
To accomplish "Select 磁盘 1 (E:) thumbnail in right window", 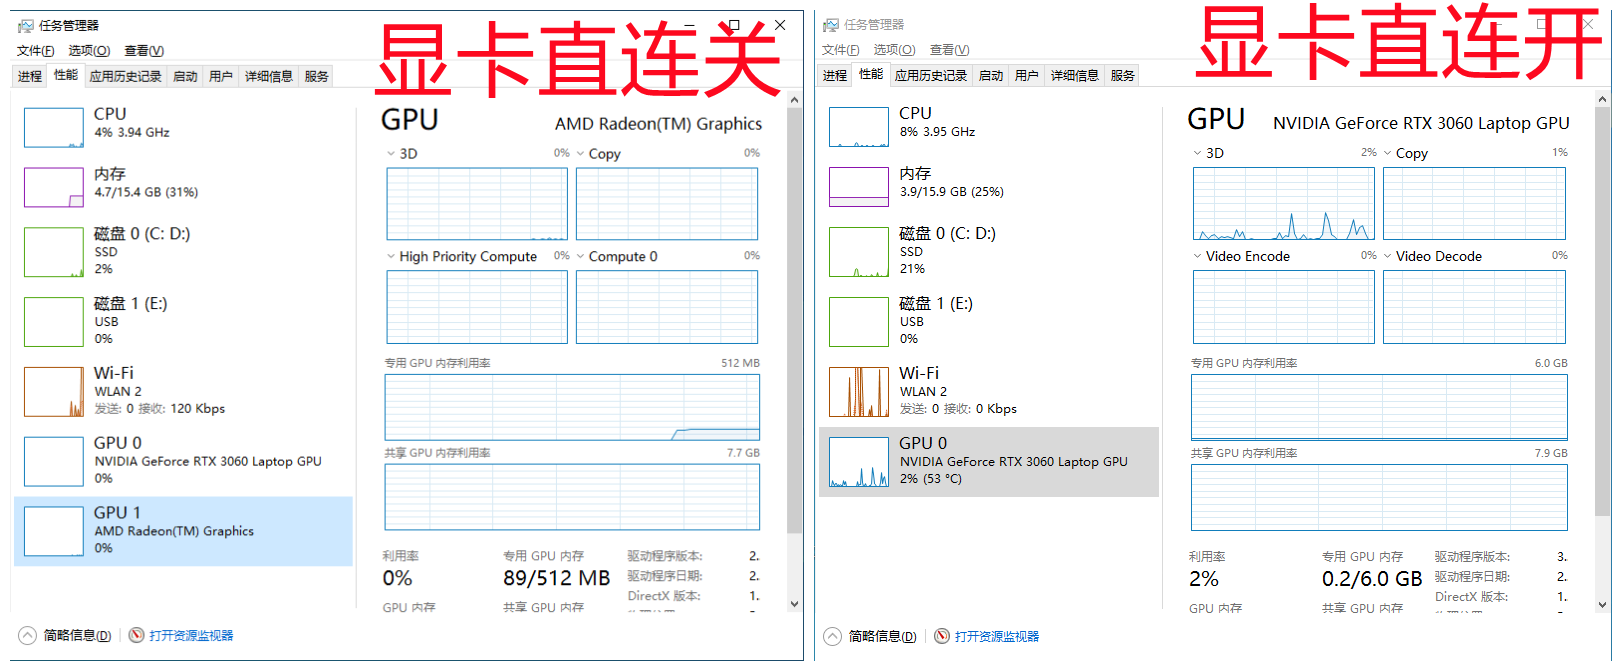I will 859,322.
